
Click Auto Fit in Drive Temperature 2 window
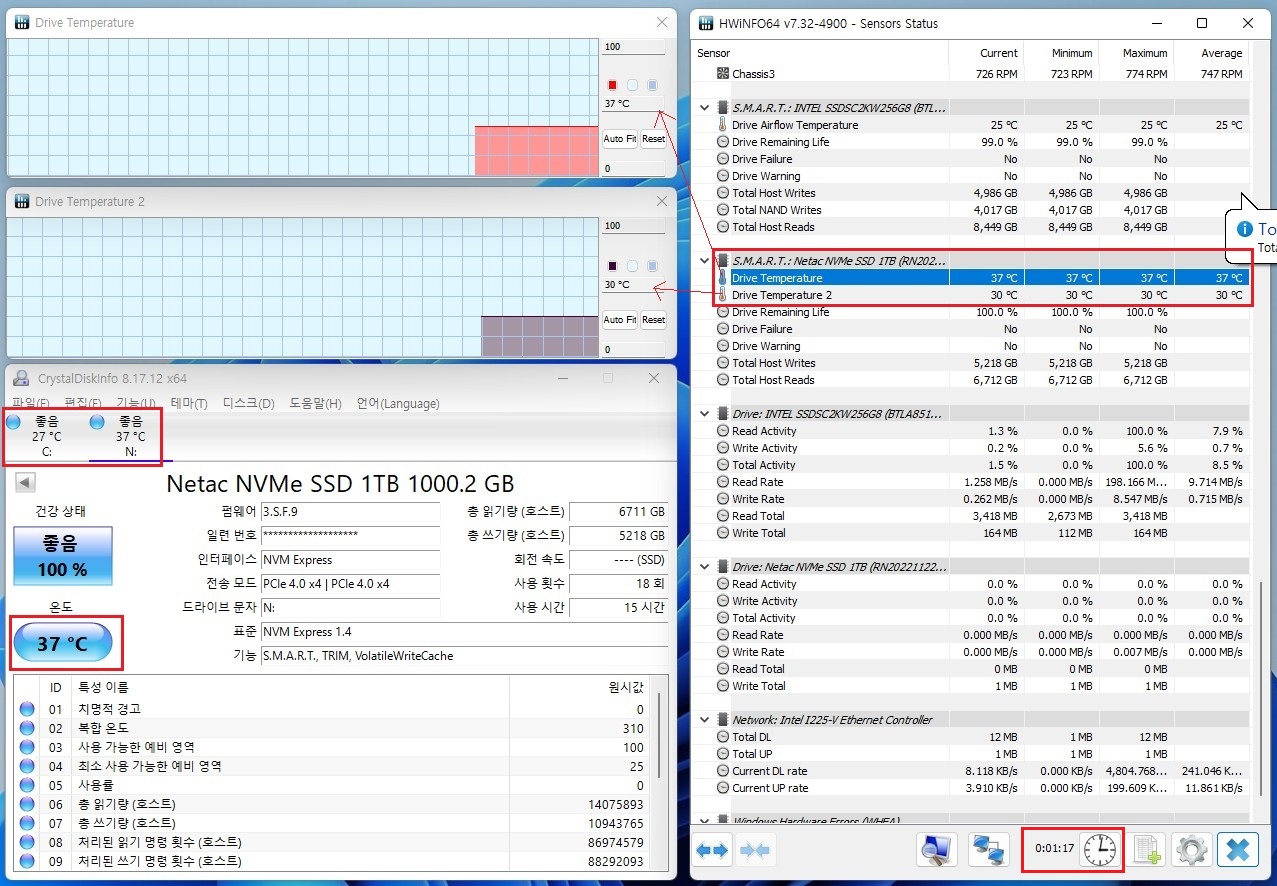pyautogui.click(x=620, y=319)
